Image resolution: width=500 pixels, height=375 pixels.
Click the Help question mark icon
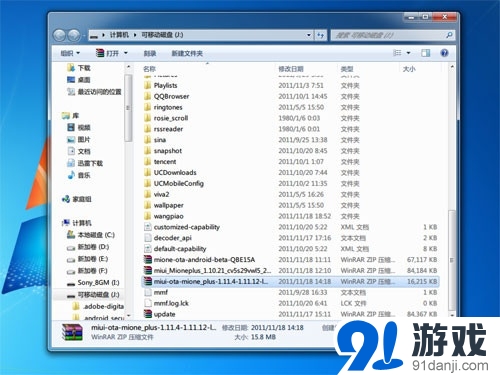click(444, 53)
